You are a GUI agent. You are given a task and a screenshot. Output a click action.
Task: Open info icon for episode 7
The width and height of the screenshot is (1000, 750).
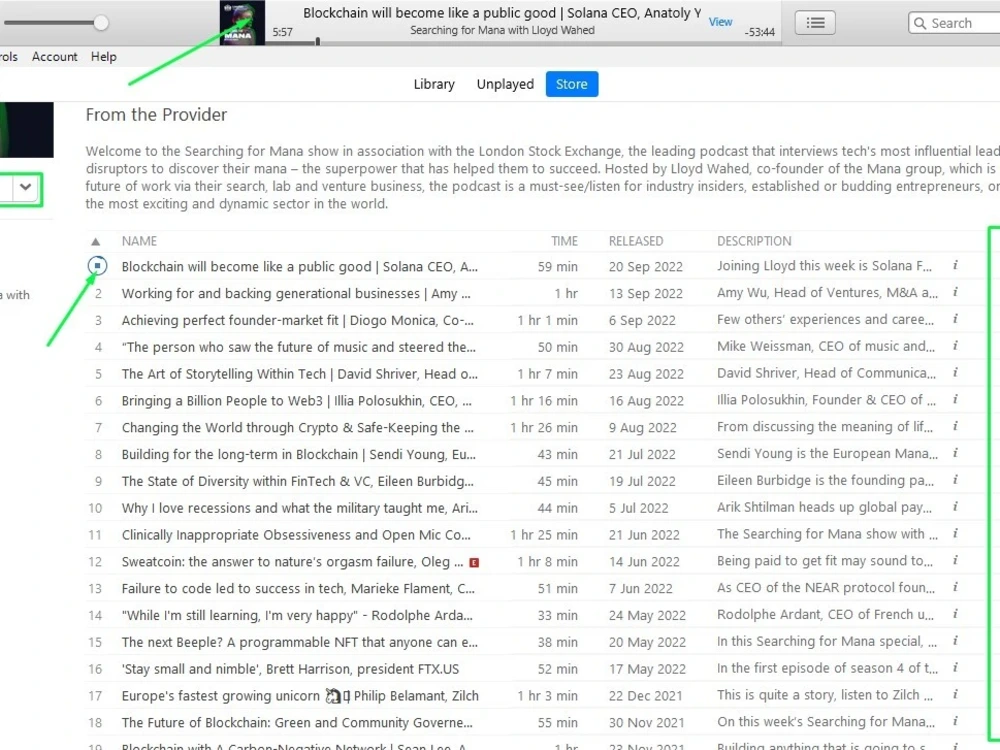coord(955,426)
